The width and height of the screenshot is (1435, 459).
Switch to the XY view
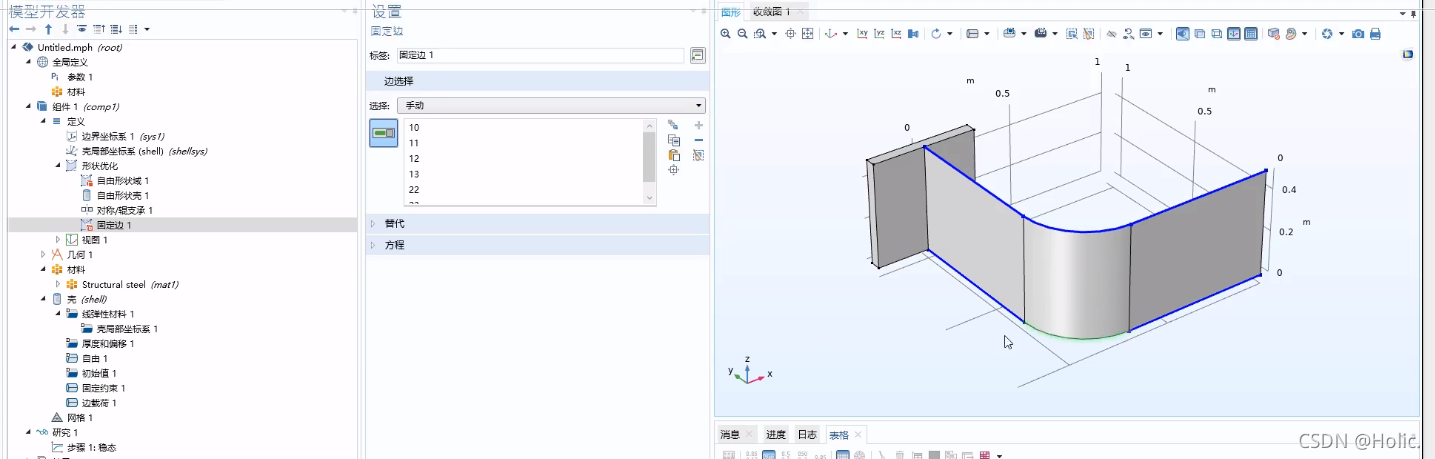[862, 33]
